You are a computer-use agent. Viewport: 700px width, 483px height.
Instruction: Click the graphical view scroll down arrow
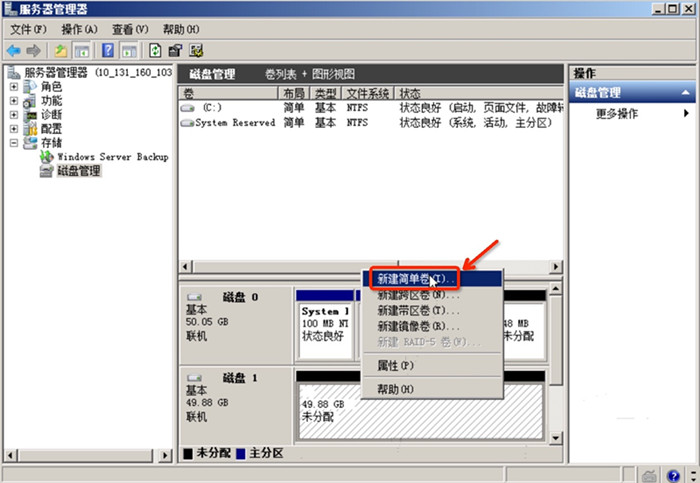(556, 438)
